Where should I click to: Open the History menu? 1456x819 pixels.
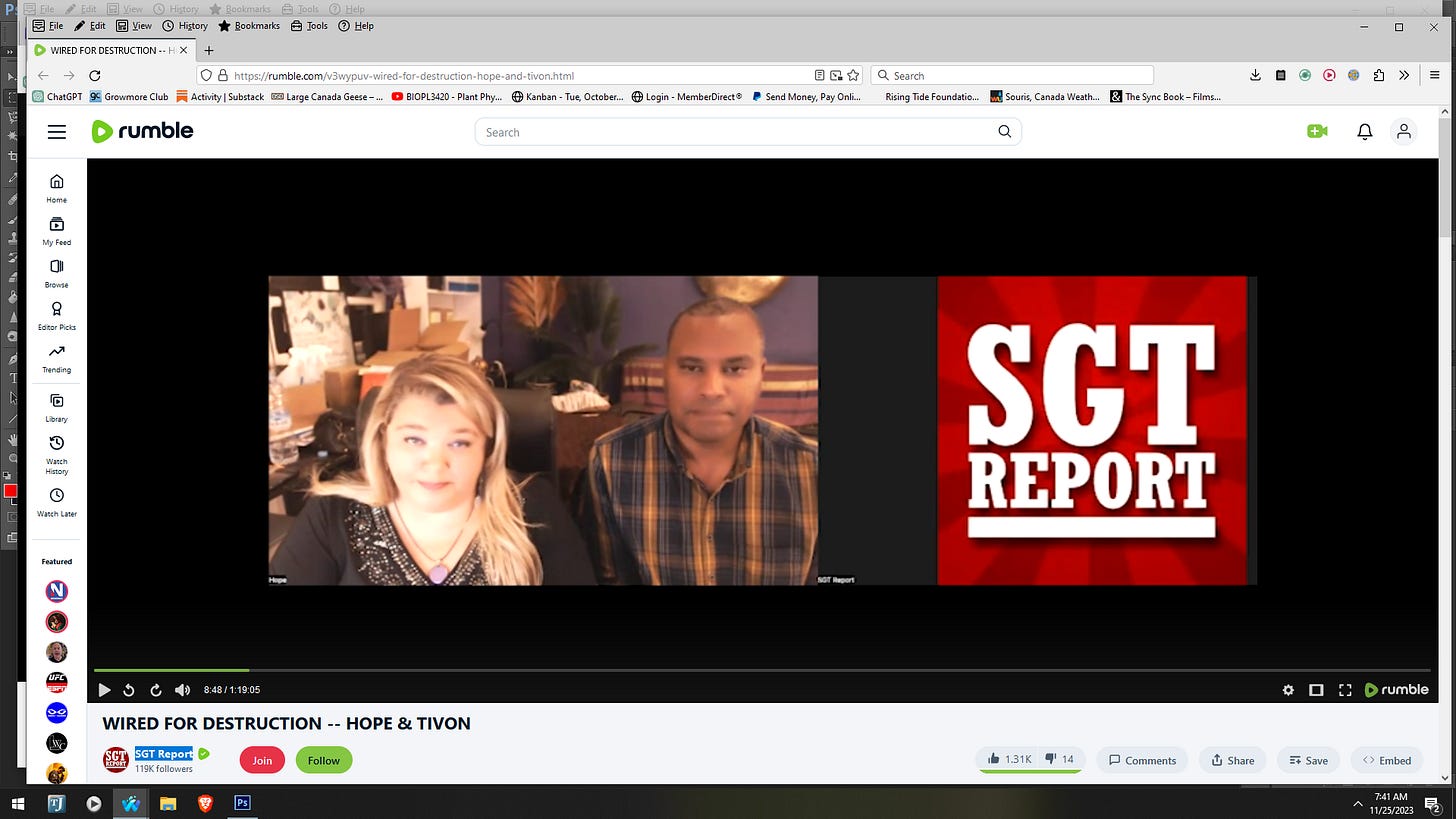[x=185, y=26]
